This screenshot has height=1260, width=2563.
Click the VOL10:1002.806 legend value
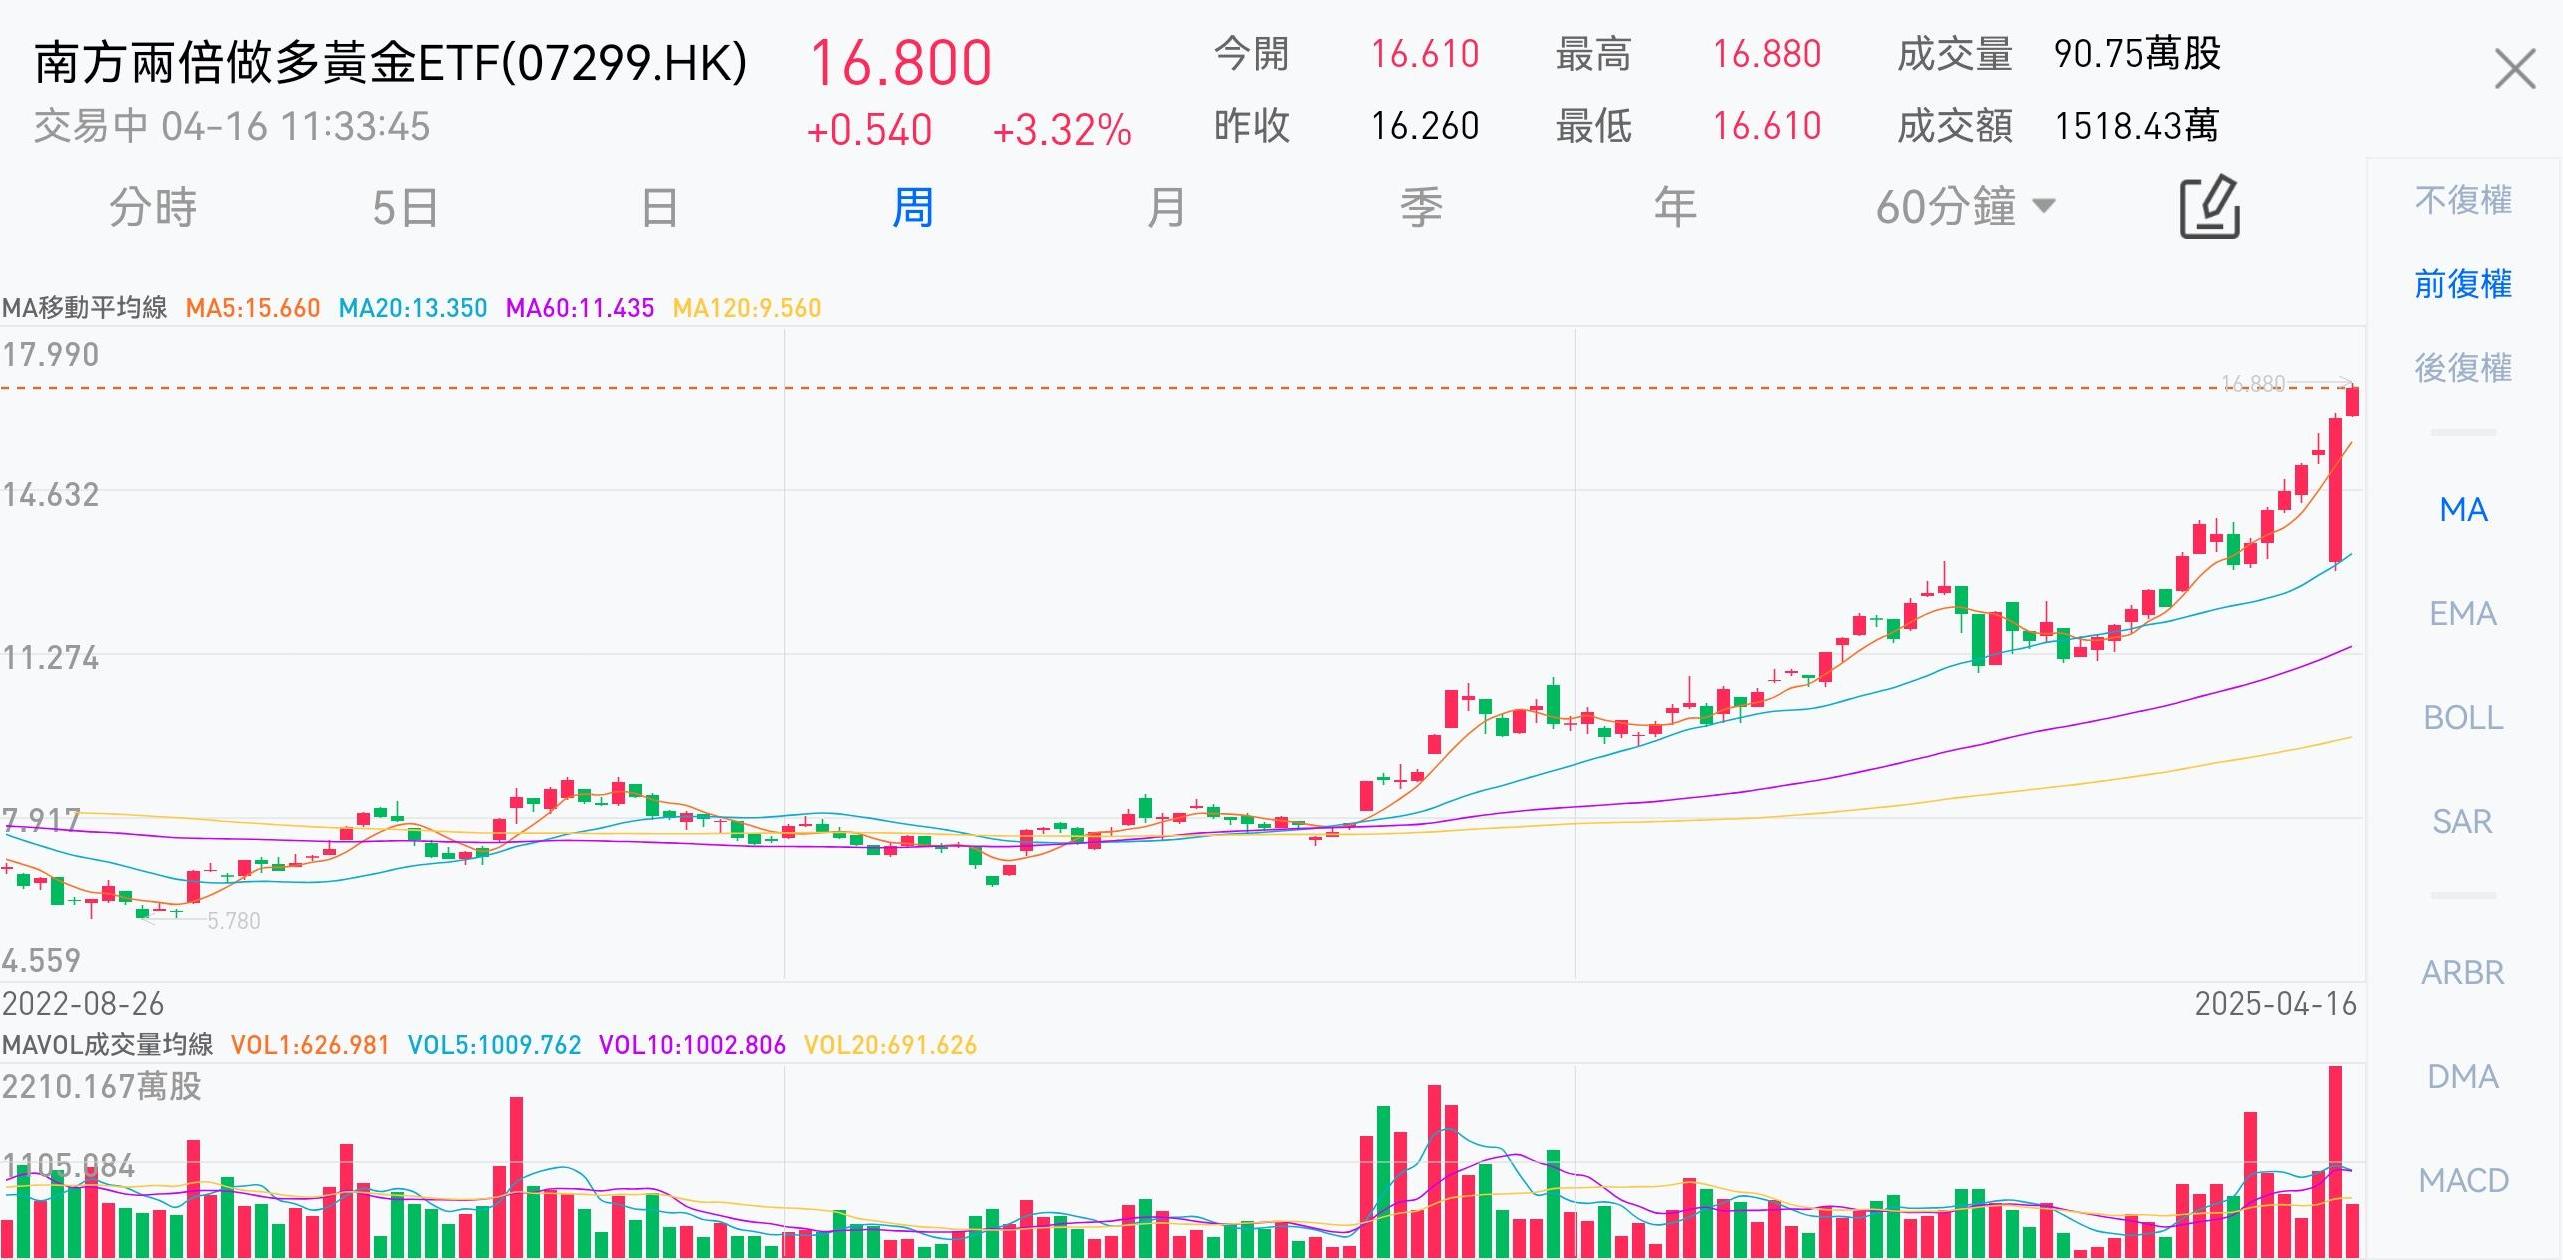[x=692, y=1045]
